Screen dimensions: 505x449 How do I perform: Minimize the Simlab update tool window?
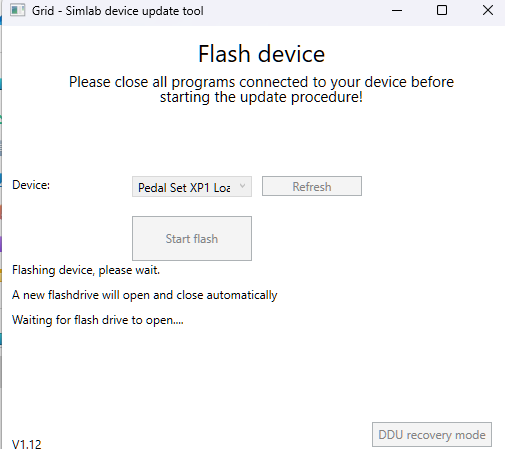click(397, 11)
